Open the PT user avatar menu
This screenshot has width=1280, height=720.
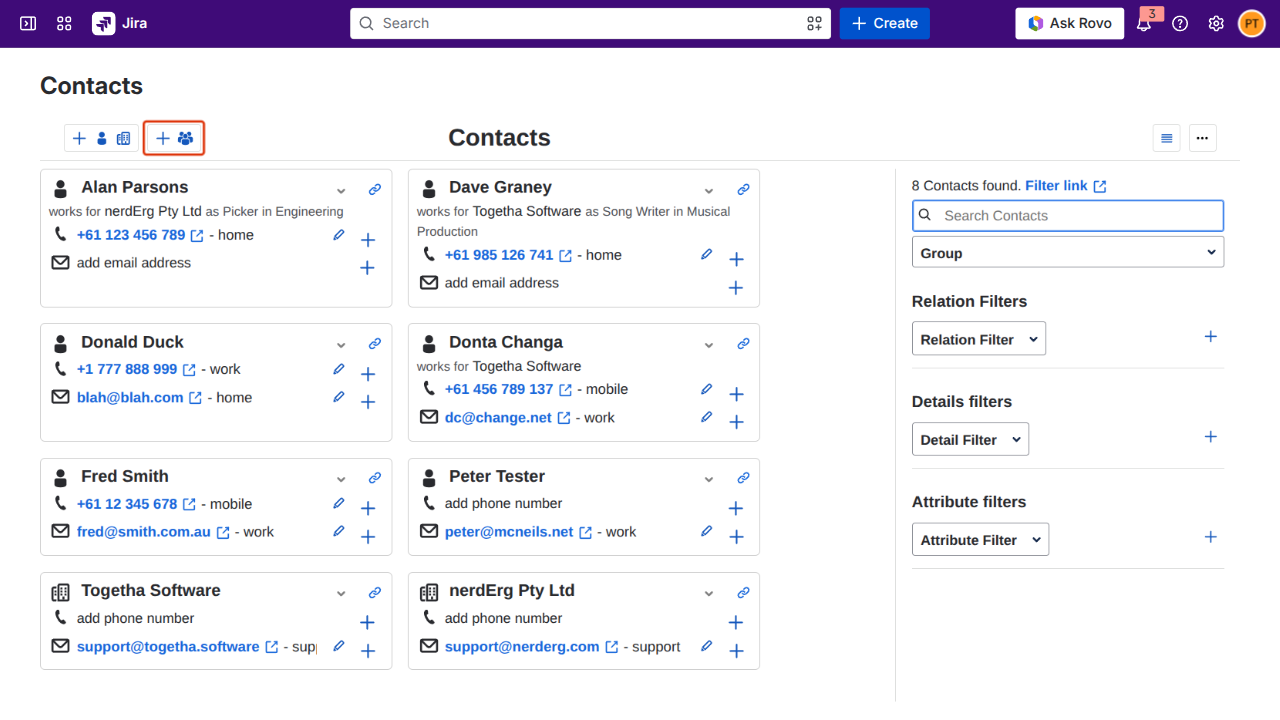pyautogui.click(x=1252, y=23)
